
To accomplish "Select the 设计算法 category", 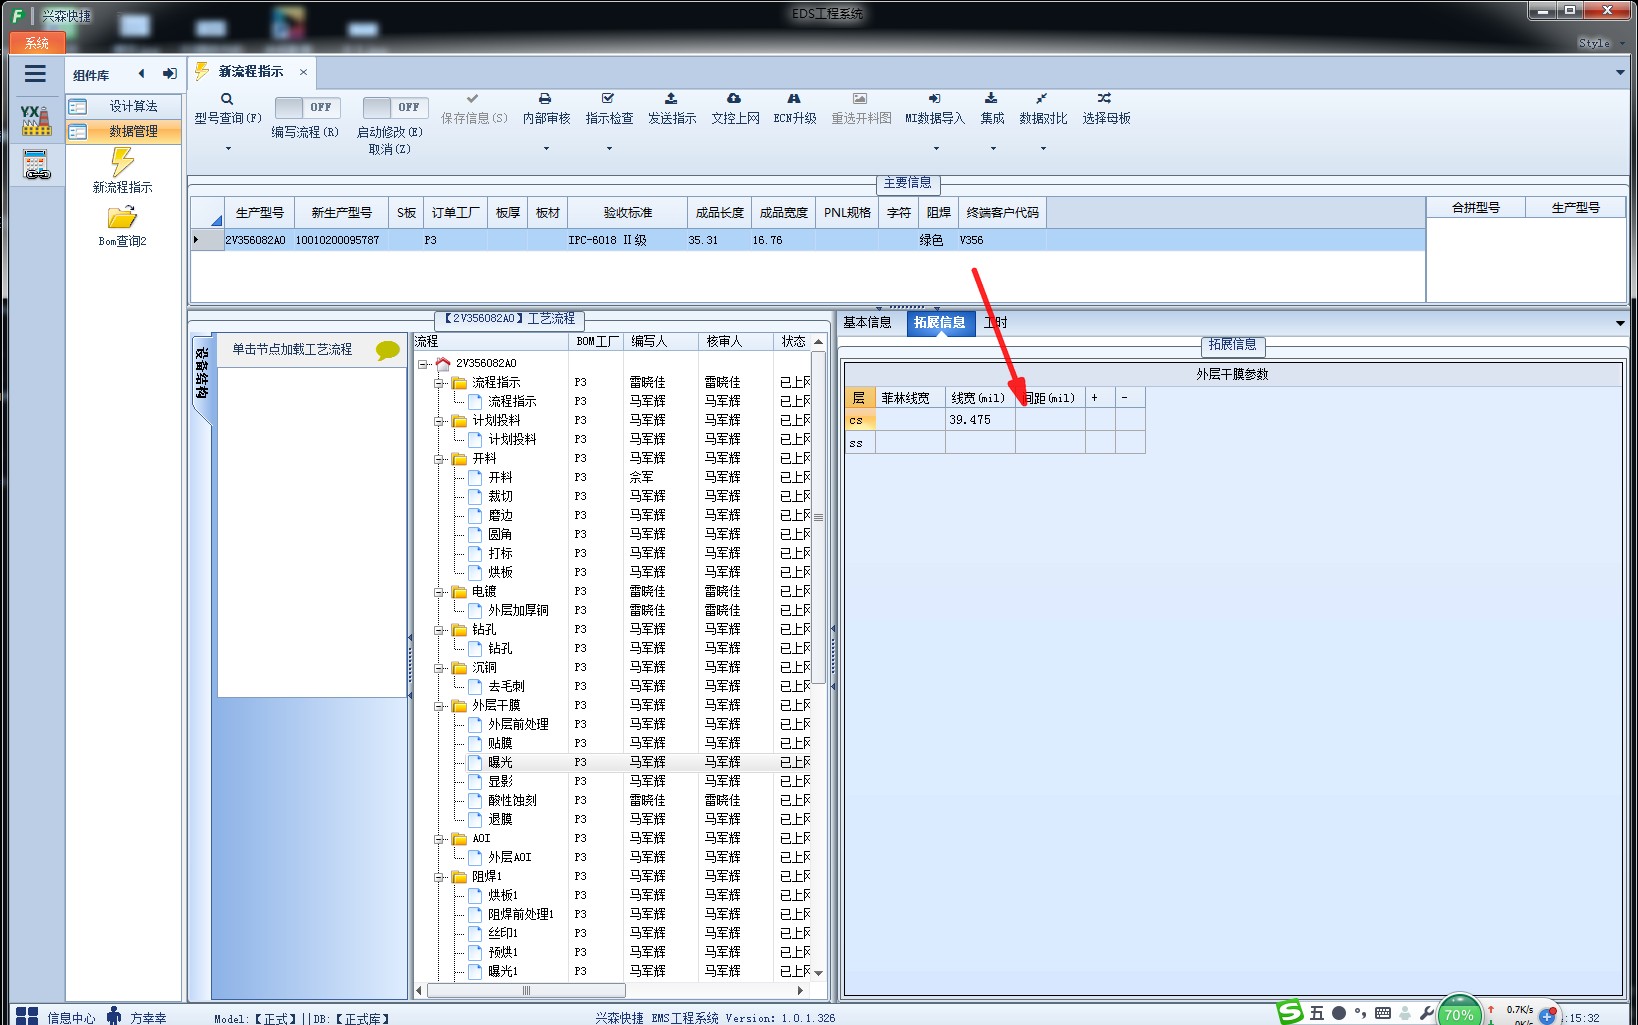I will pyautogui.click(x=124, y=106).
